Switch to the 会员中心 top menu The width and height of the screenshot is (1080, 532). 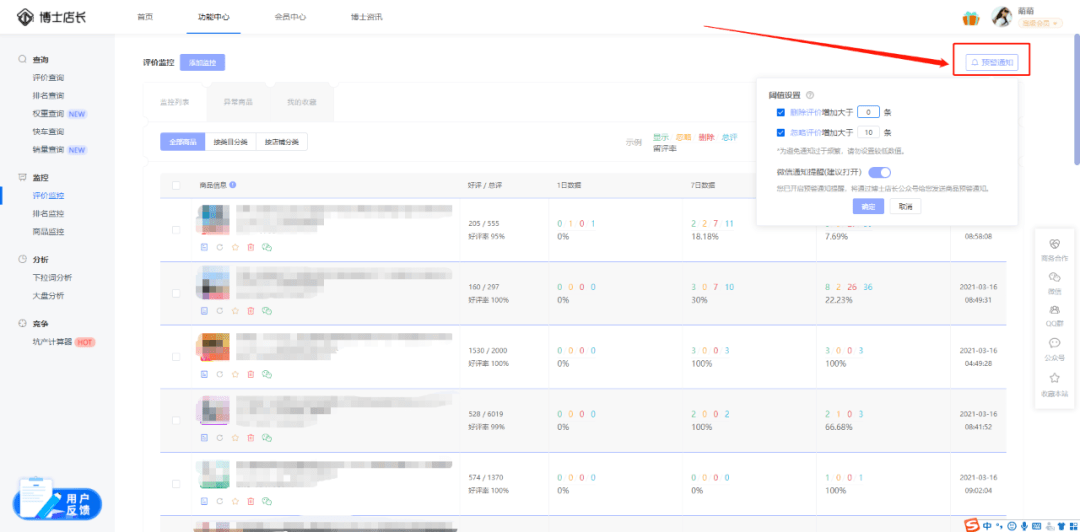[290, 17]
